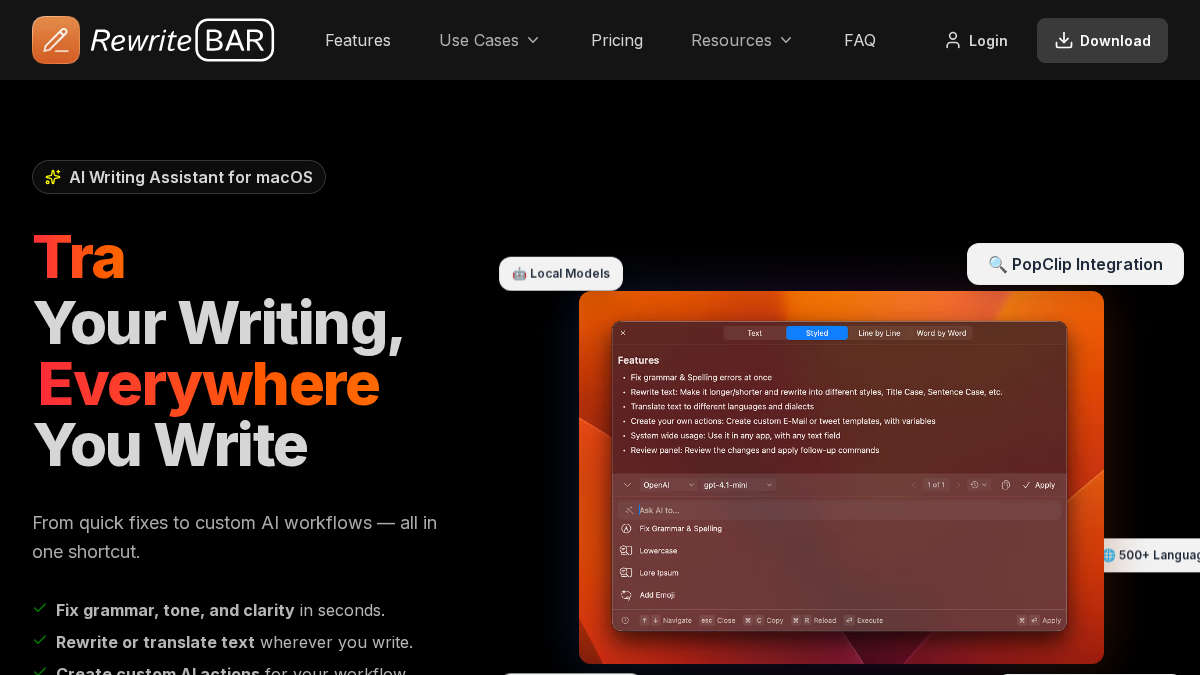
Task: Click the Lowercase action icon in the preview
Action: point(627,550)
